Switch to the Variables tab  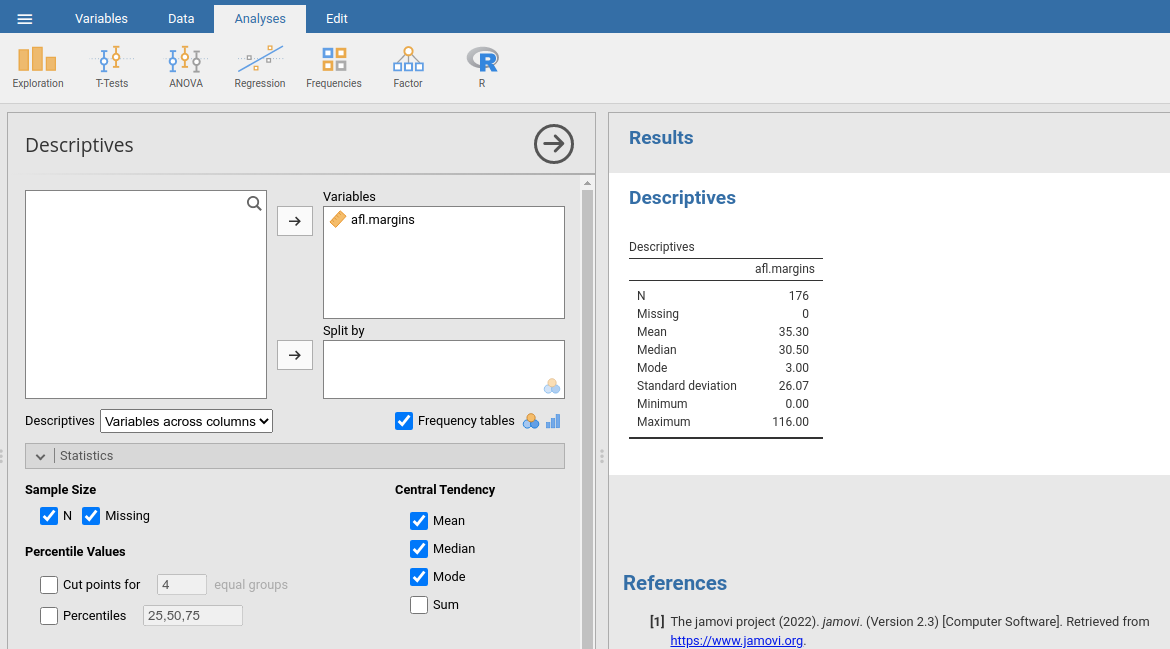101,19
